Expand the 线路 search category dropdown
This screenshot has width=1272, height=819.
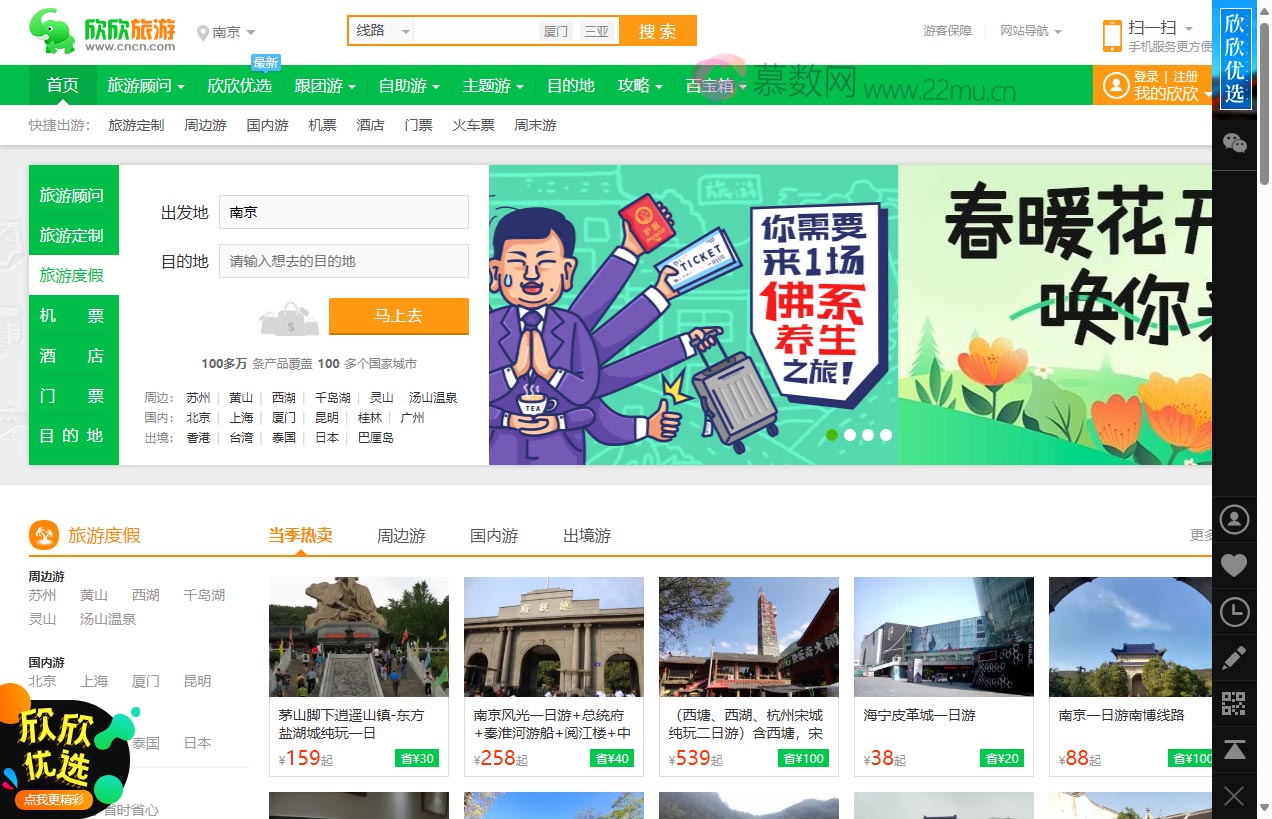click(380, 31)
